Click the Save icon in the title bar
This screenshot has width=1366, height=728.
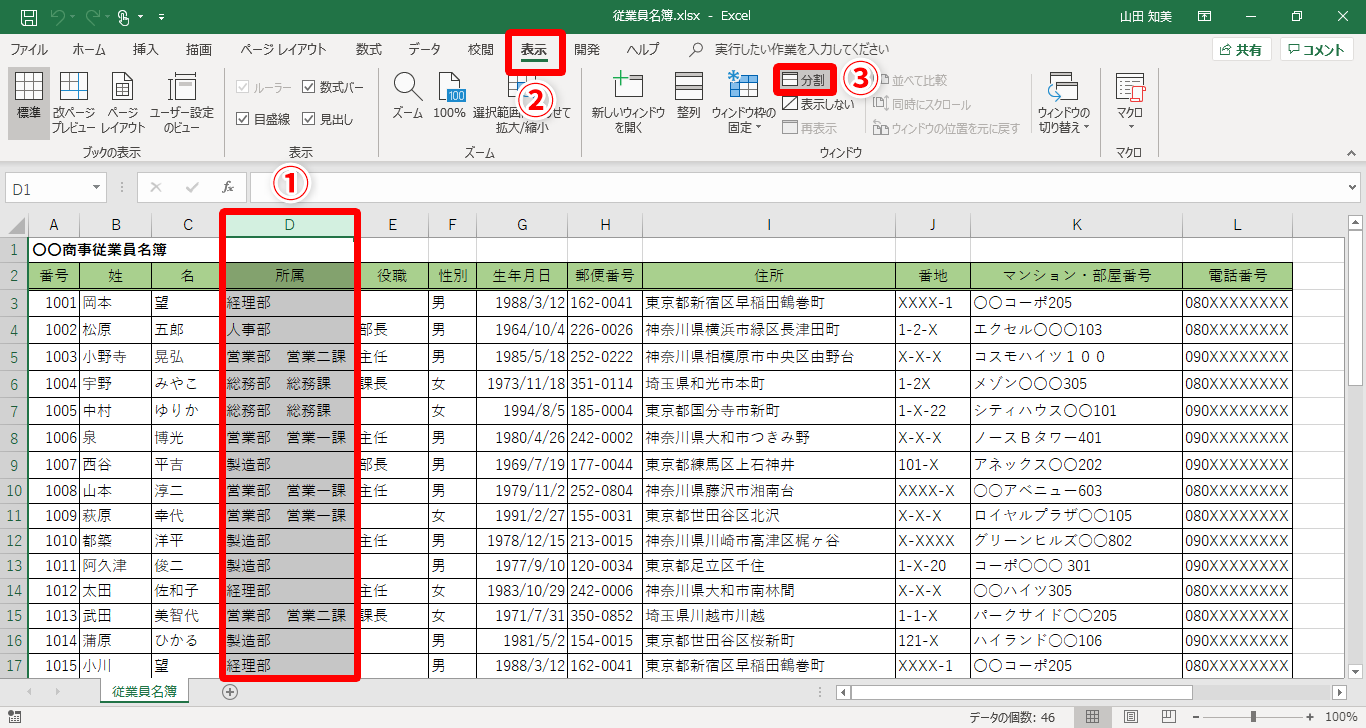[29, 17]
